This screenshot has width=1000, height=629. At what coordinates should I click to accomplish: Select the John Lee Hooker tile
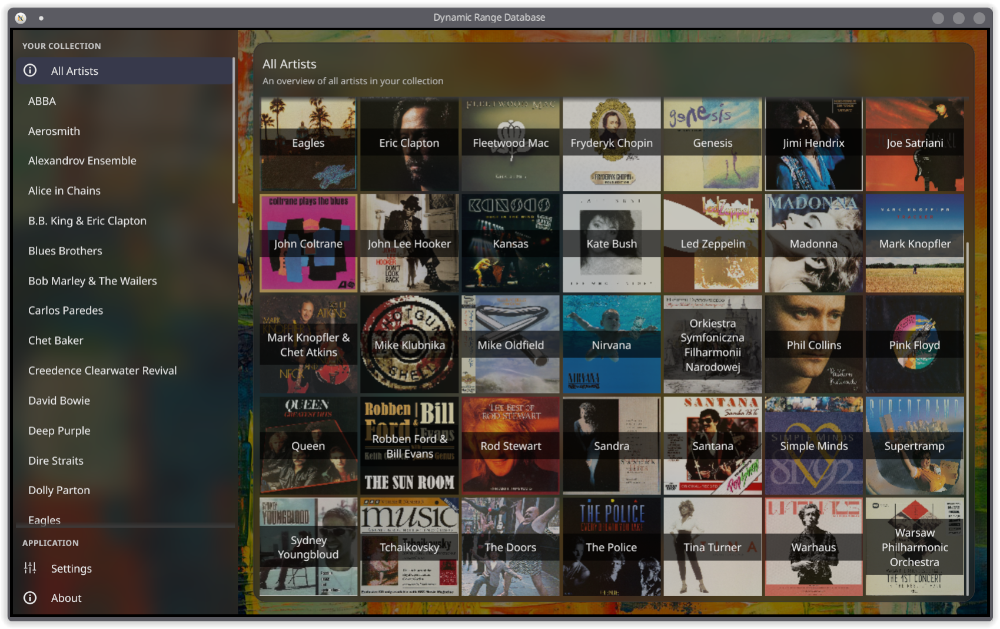point(409,244)
